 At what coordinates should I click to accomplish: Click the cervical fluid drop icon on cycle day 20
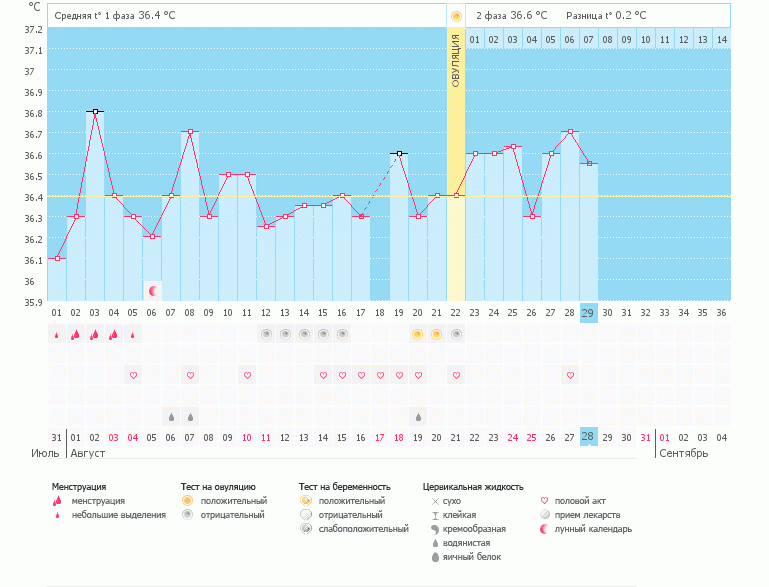point(418,416)
